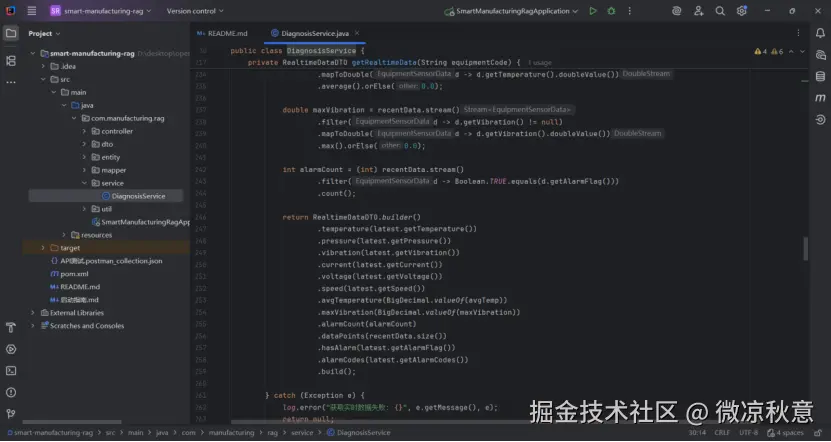Open the code with me user icon
The image size is (831, 442).
[699, 11]
